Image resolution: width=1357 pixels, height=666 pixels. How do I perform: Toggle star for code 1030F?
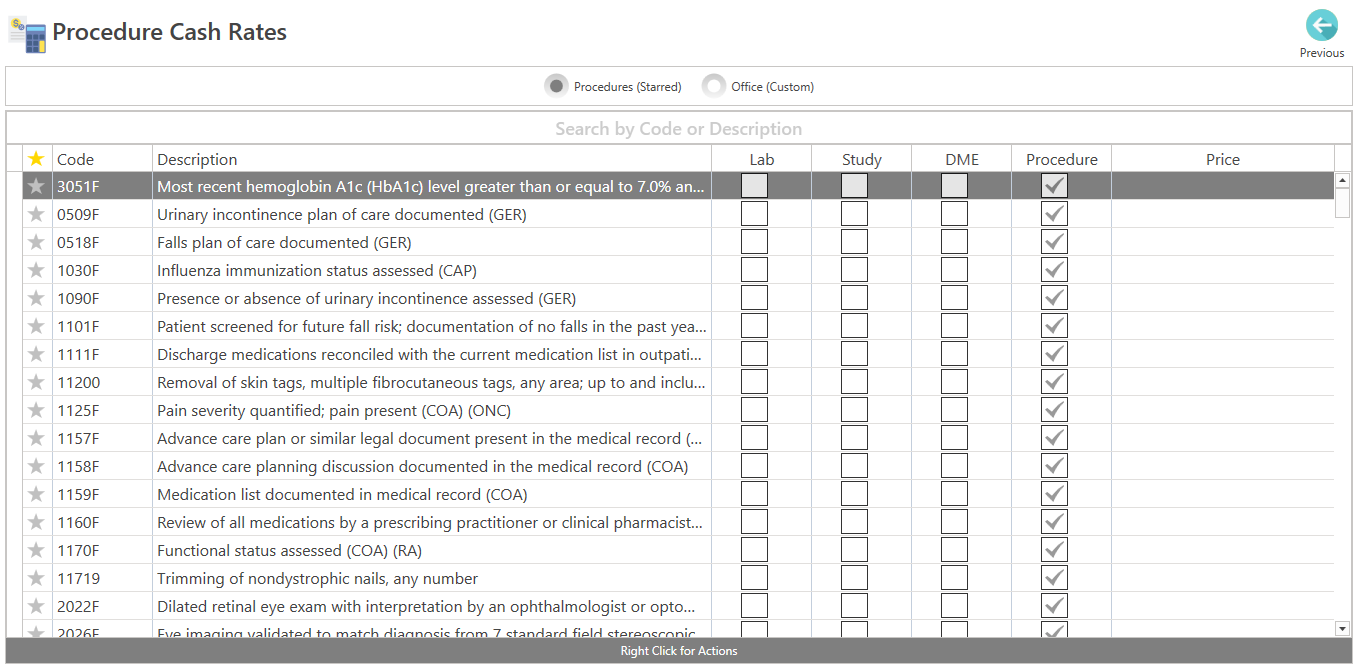pyautogui.click(x=37, y=270)
